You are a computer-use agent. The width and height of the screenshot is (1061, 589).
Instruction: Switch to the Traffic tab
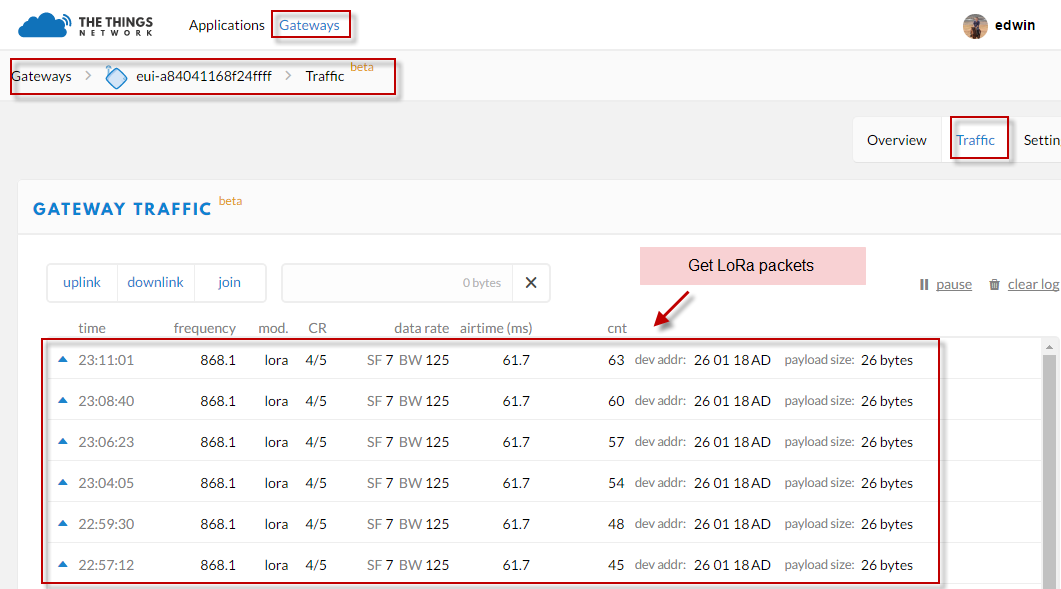point(975,140)
